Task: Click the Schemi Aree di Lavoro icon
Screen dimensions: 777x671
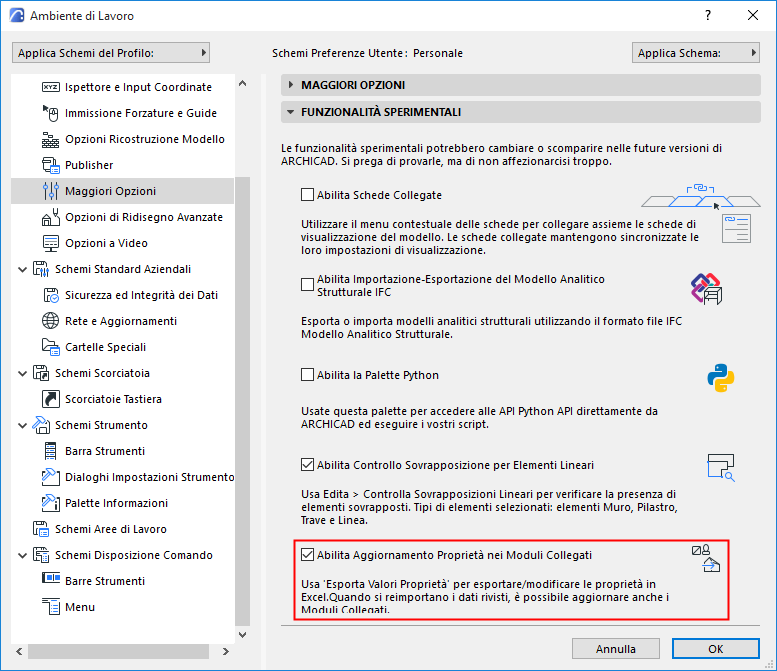Action: click(x=41, y=529)
